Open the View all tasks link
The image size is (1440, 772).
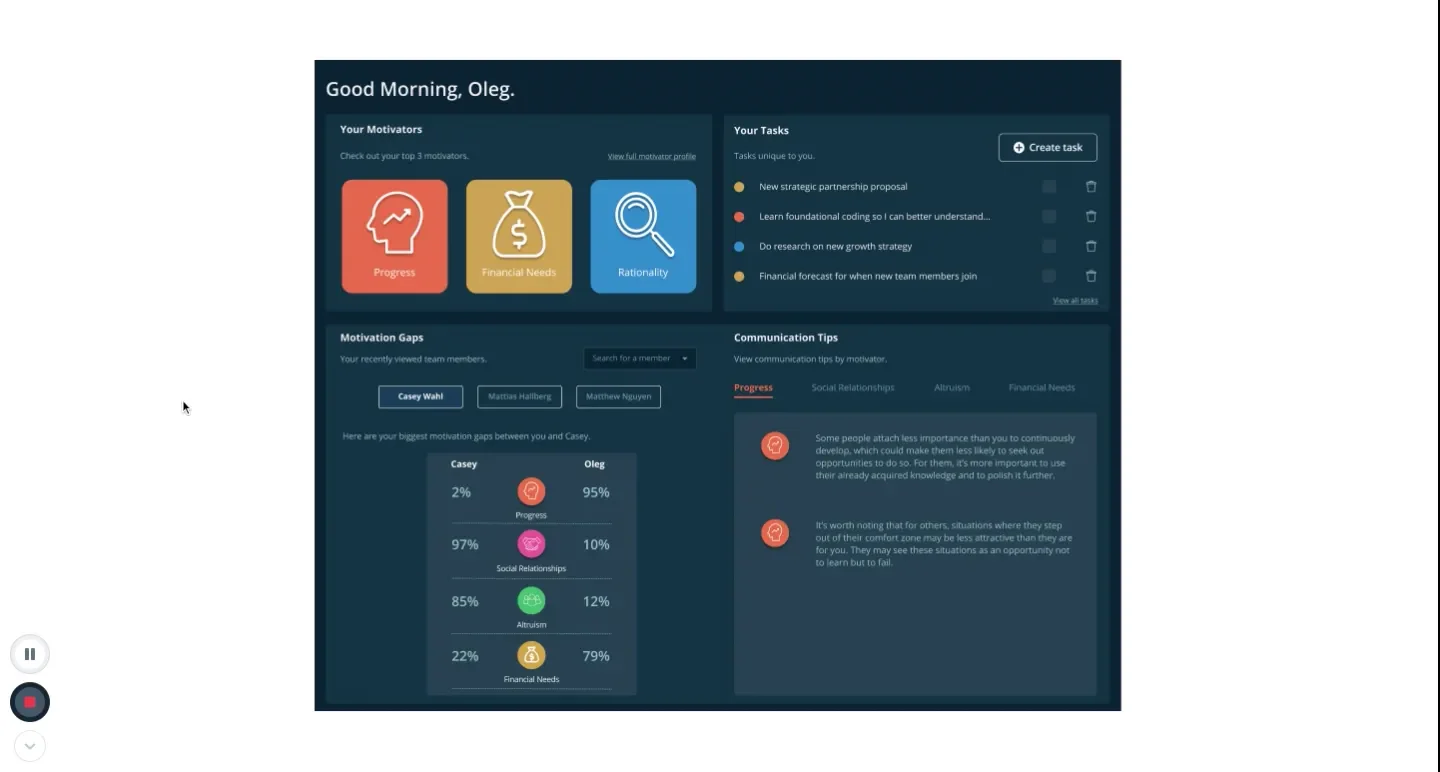click(1075, 301)
